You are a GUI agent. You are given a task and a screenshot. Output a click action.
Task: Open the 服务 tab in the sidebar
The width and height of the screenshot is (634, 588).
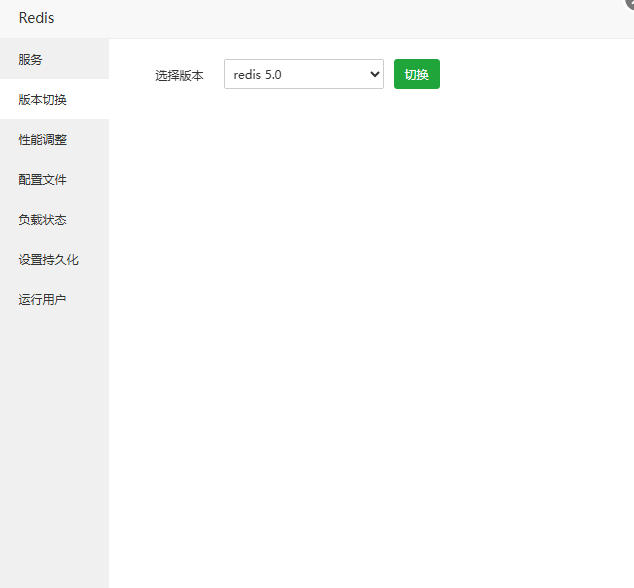(x=54, y=59)
